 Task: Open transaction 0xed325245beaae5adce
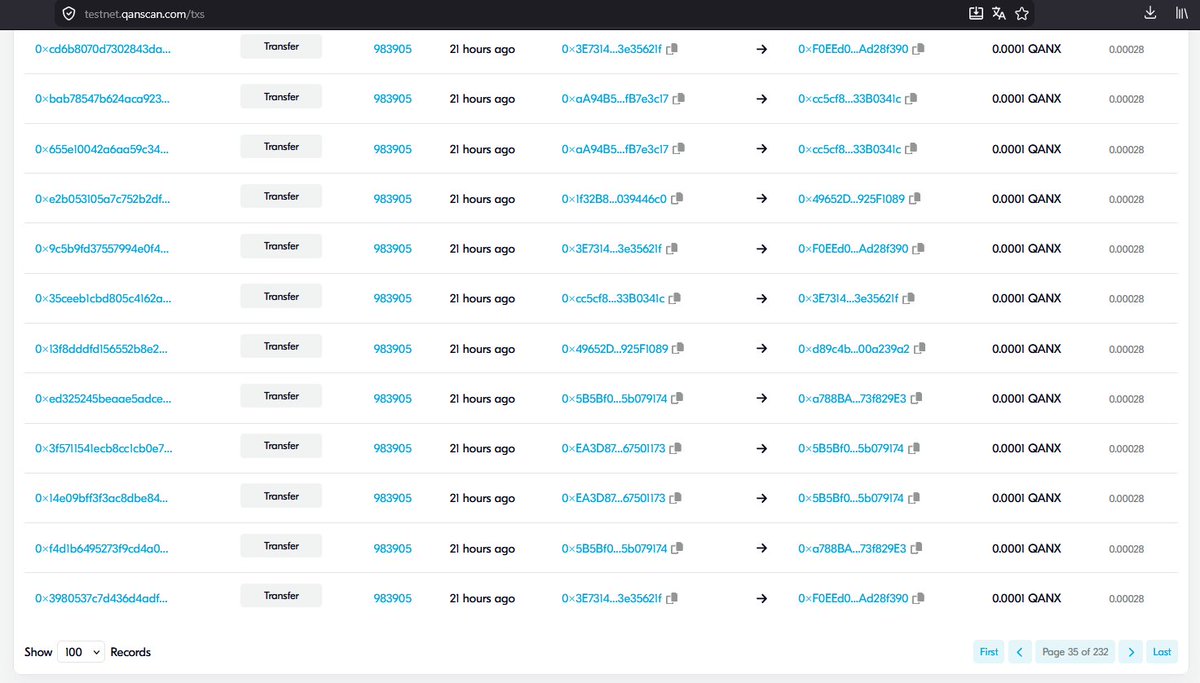pos(103,398)
